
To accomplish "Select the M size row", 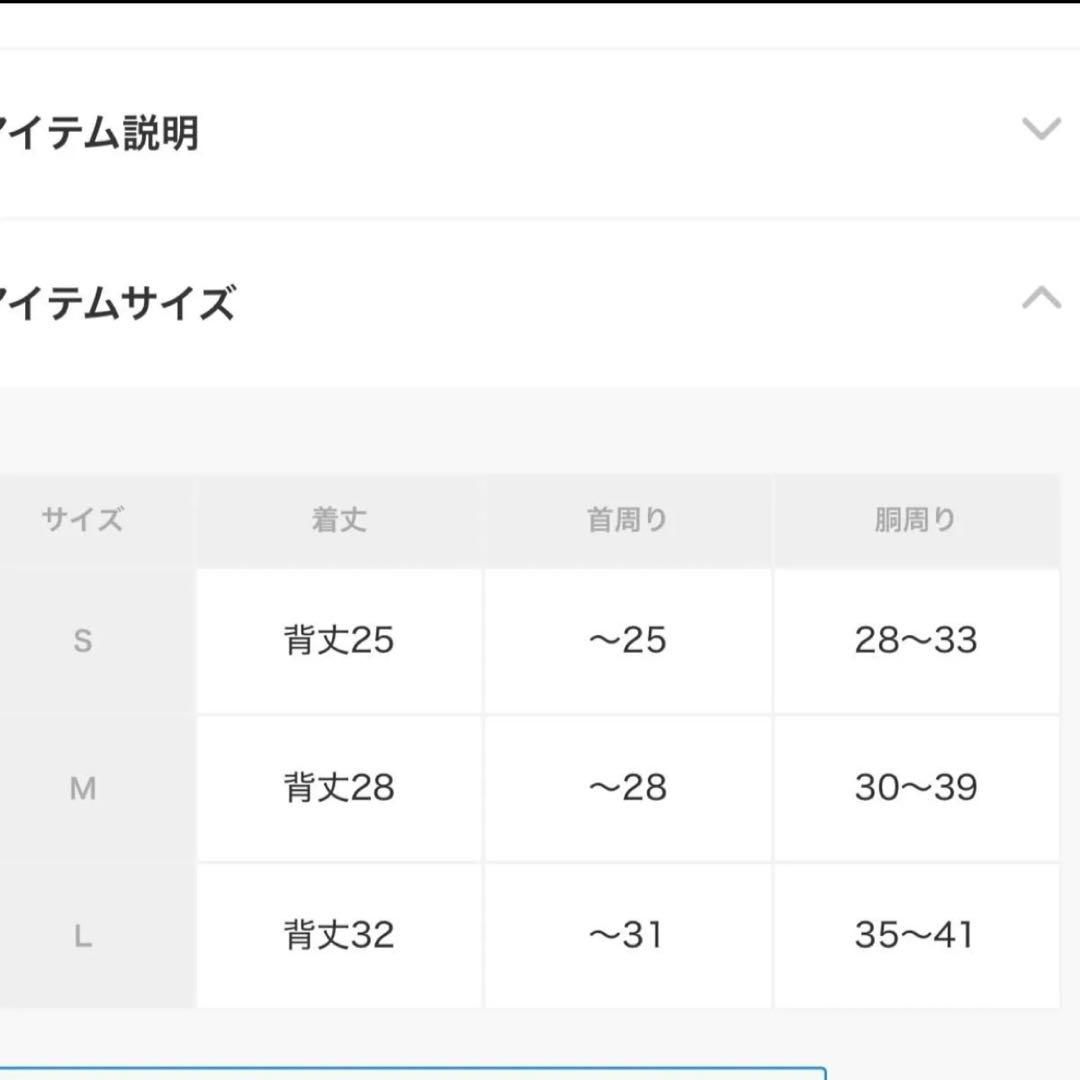I will coord(84,789).
